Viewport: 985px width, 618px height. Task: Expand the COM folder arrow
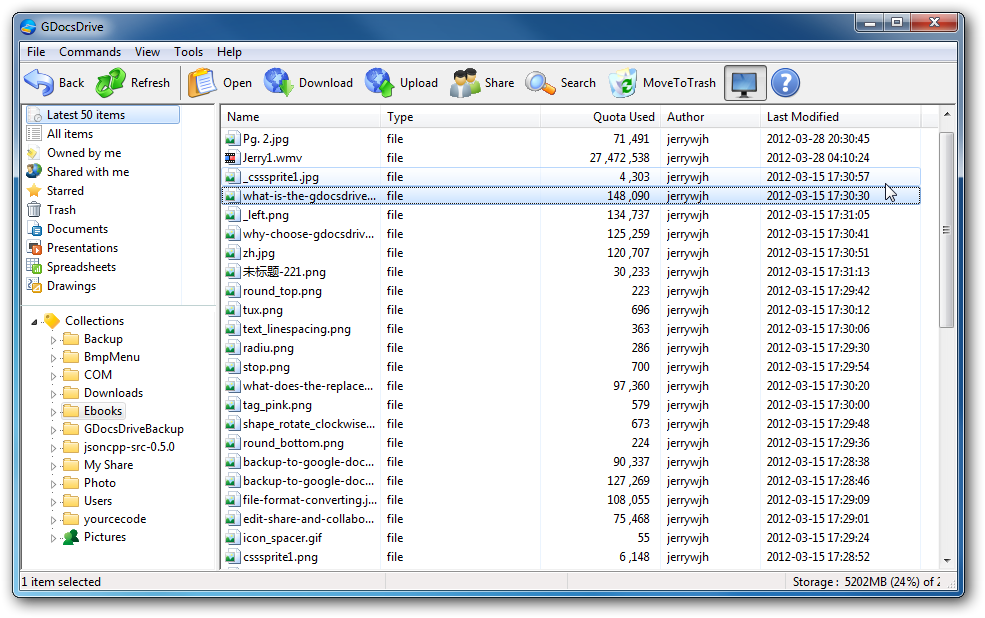53,376
